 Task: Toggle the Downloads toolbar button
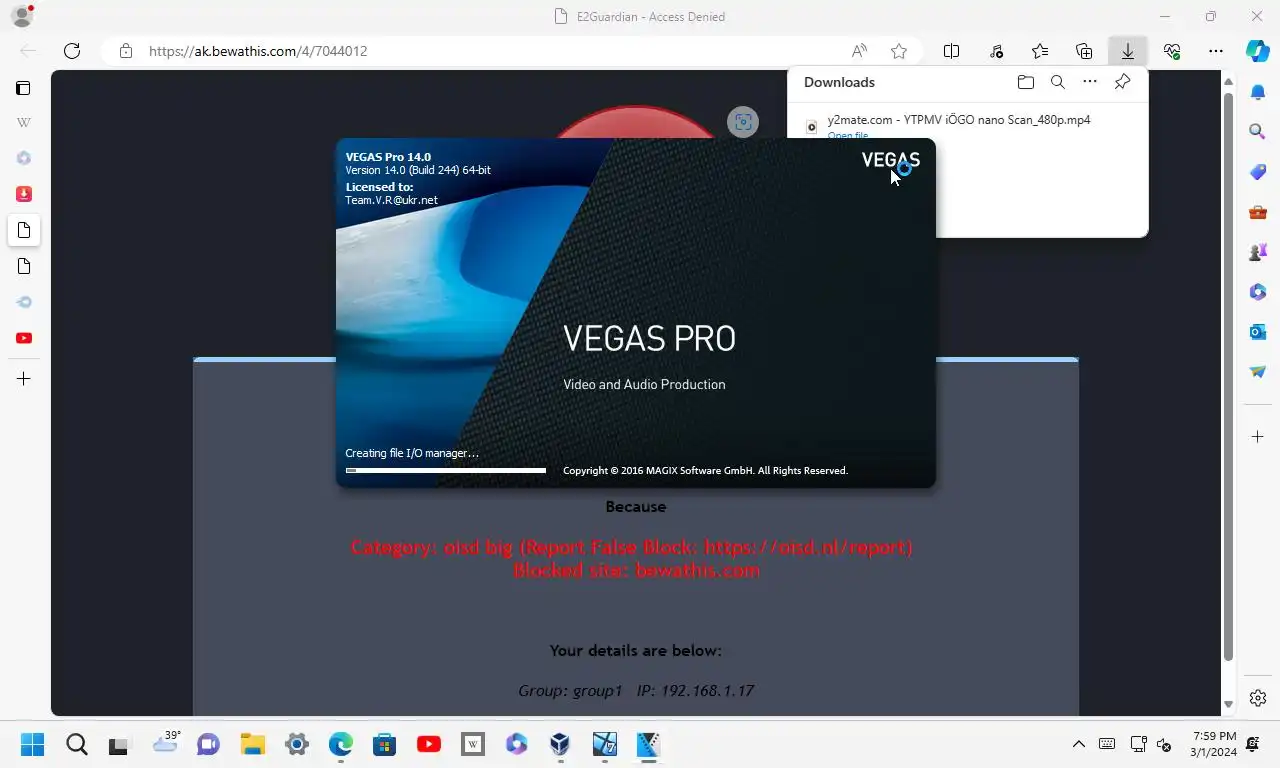[1128, 51]
